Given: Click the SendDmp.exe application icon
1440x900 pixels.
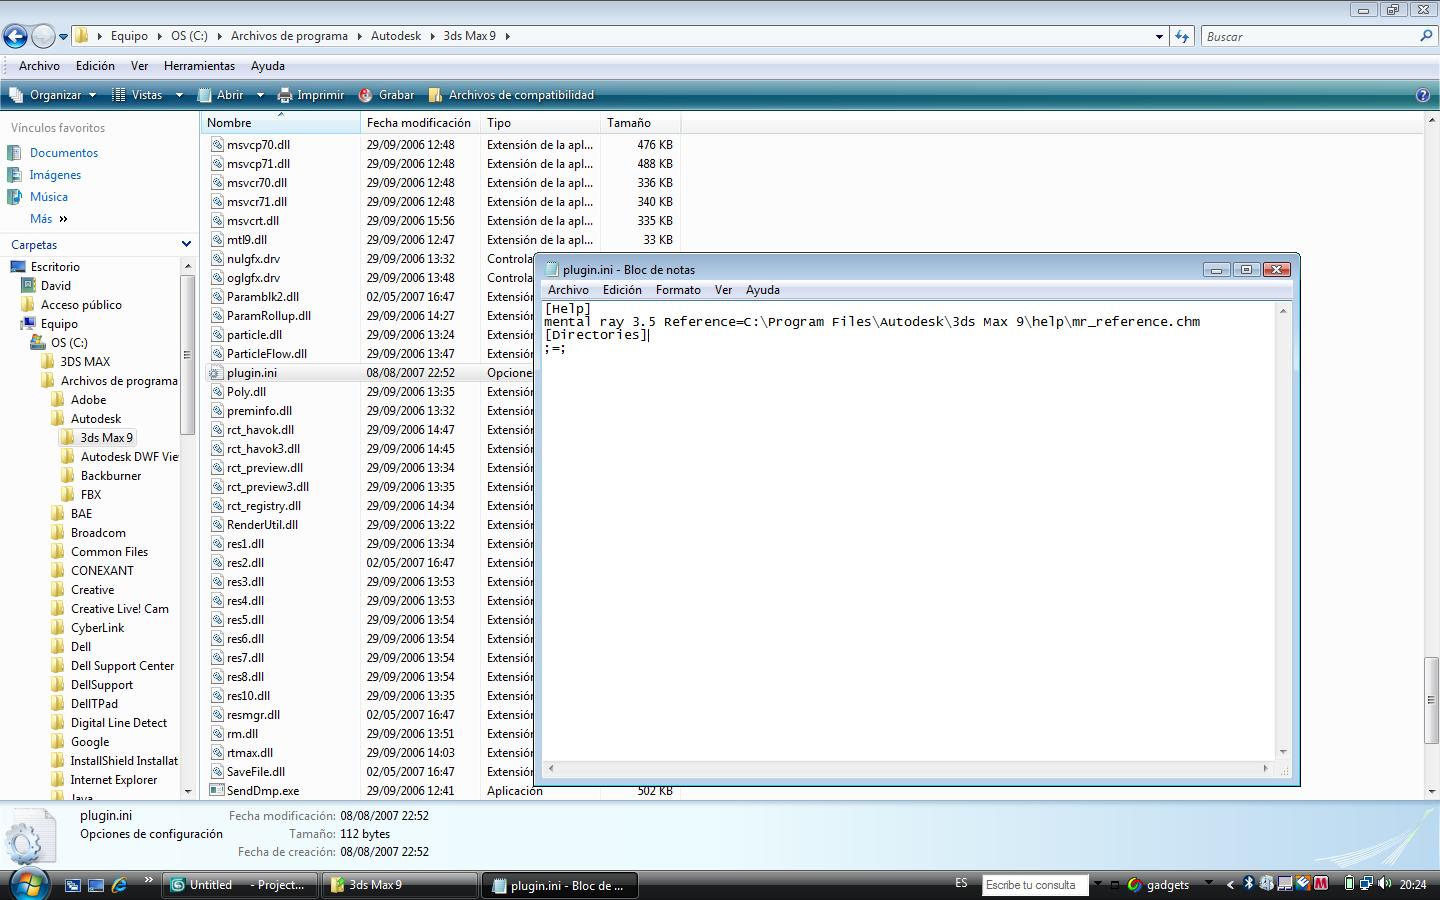Looking at the screenshot, I should pyautogui.click(x=217, y=791).
